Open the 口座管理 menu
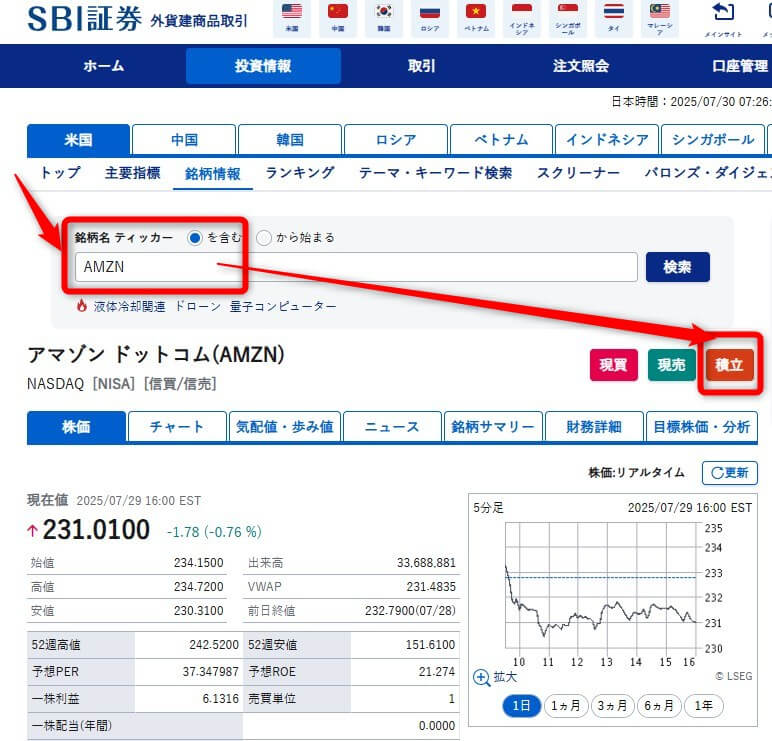Screen dimensions: 772x741 point(740,66)
